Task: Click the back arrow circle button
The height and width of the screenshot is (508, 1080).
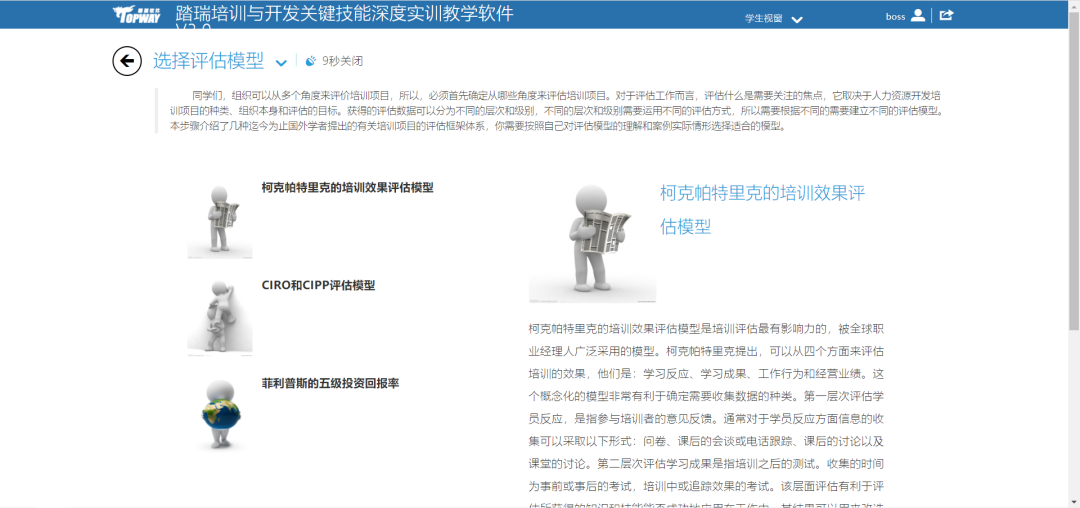Action: pos(127,61)
